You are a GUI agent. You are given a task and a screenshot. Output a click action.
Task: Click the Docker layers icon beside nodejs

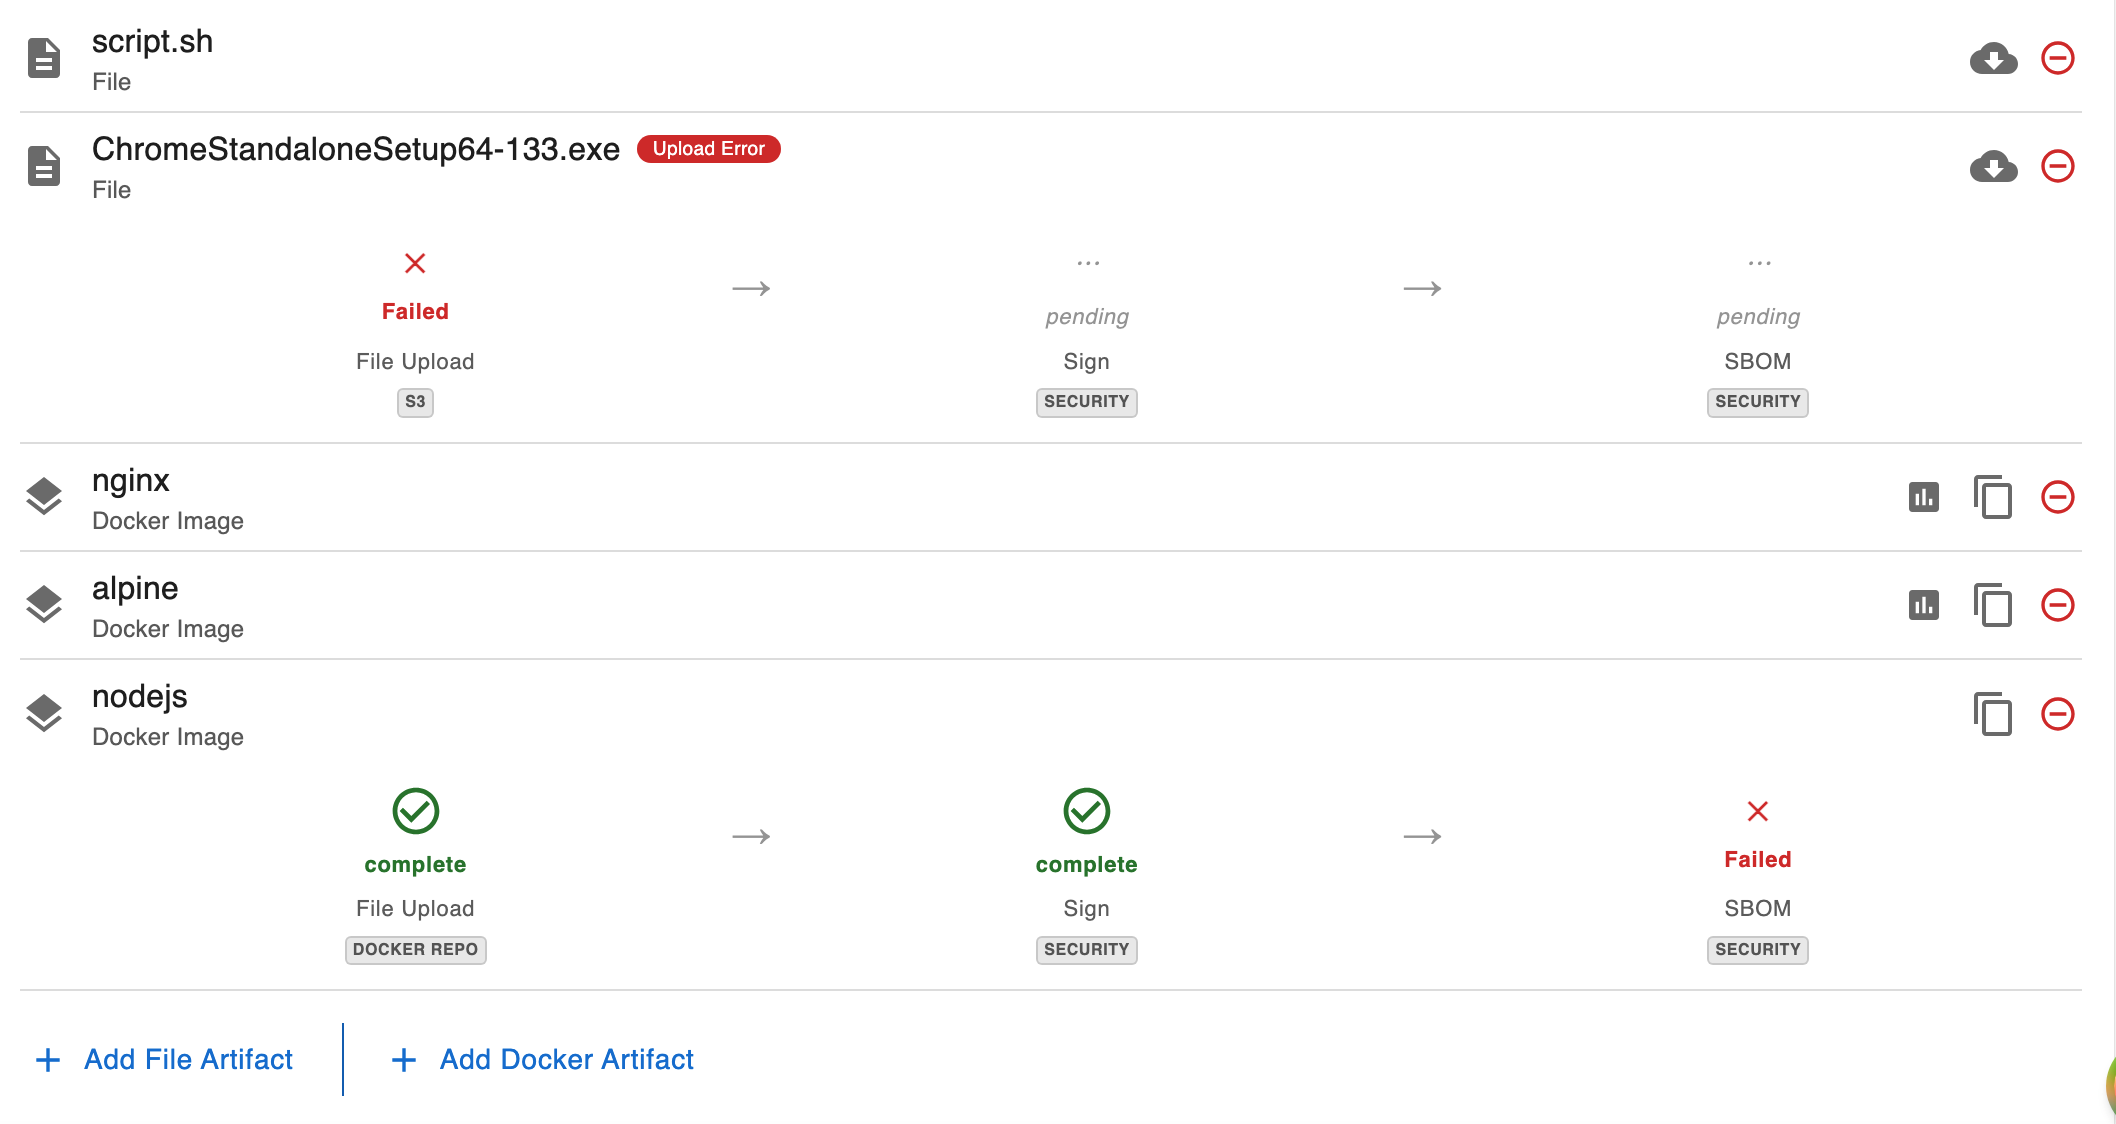[42, 712]
